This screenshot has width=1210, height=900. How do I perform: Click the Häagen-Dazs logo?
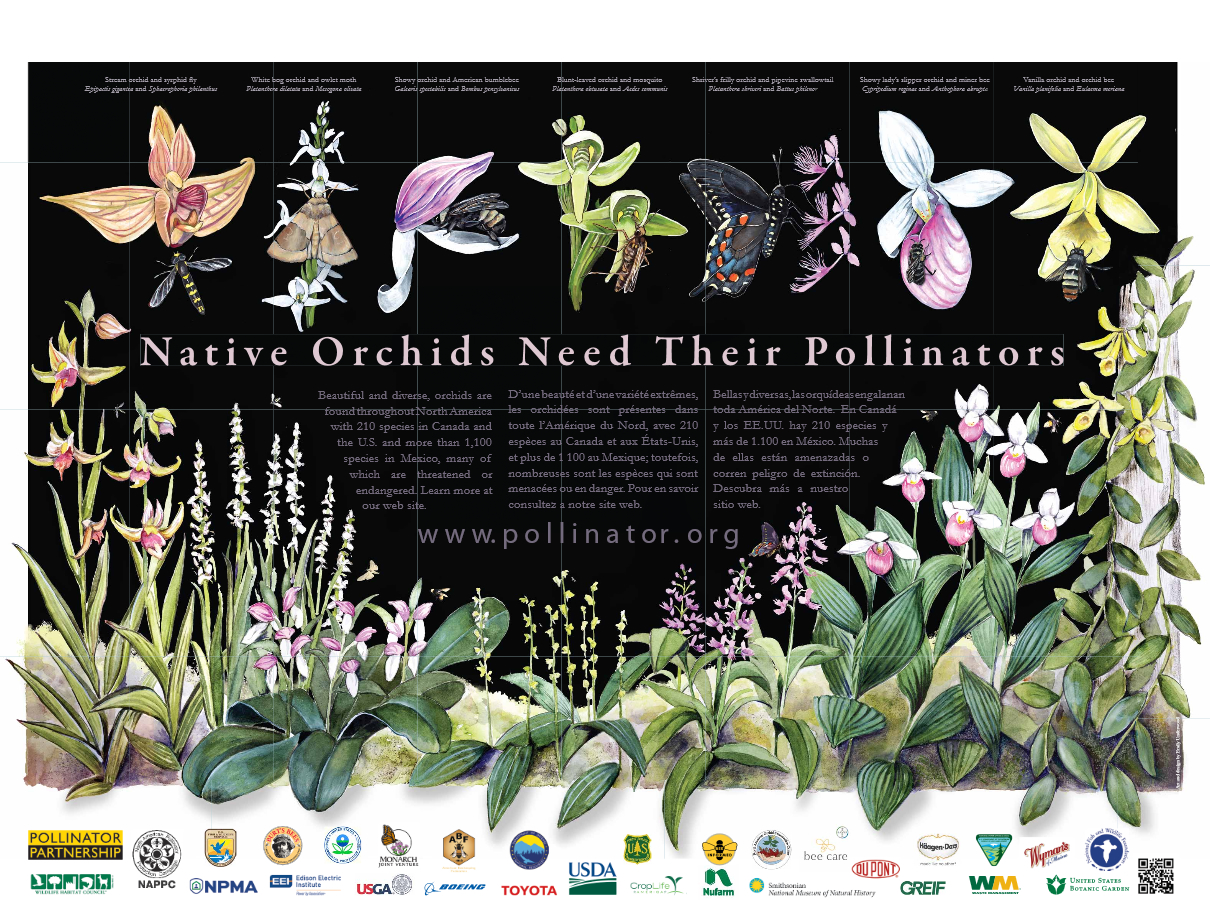click(937, 846)
